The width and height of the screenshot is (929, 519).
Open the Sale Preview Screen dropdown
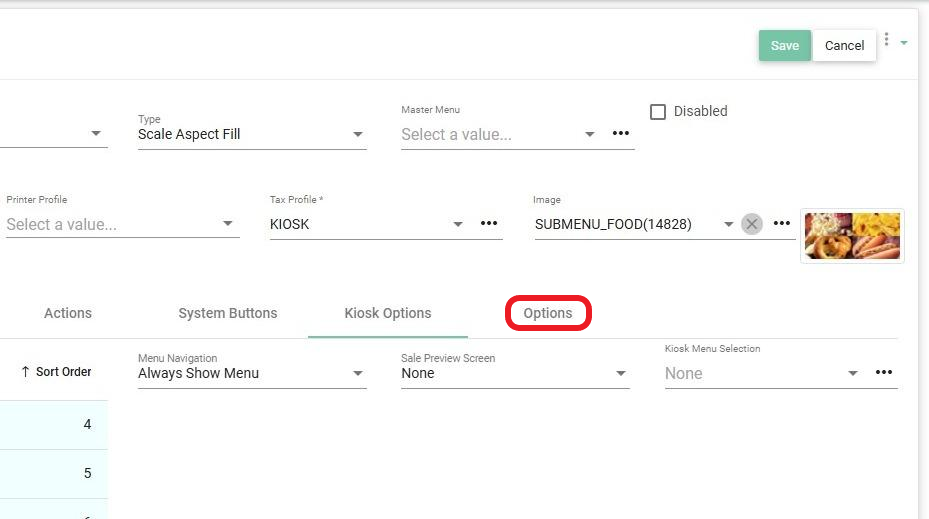pyautogui.click(x=621, y=374)
